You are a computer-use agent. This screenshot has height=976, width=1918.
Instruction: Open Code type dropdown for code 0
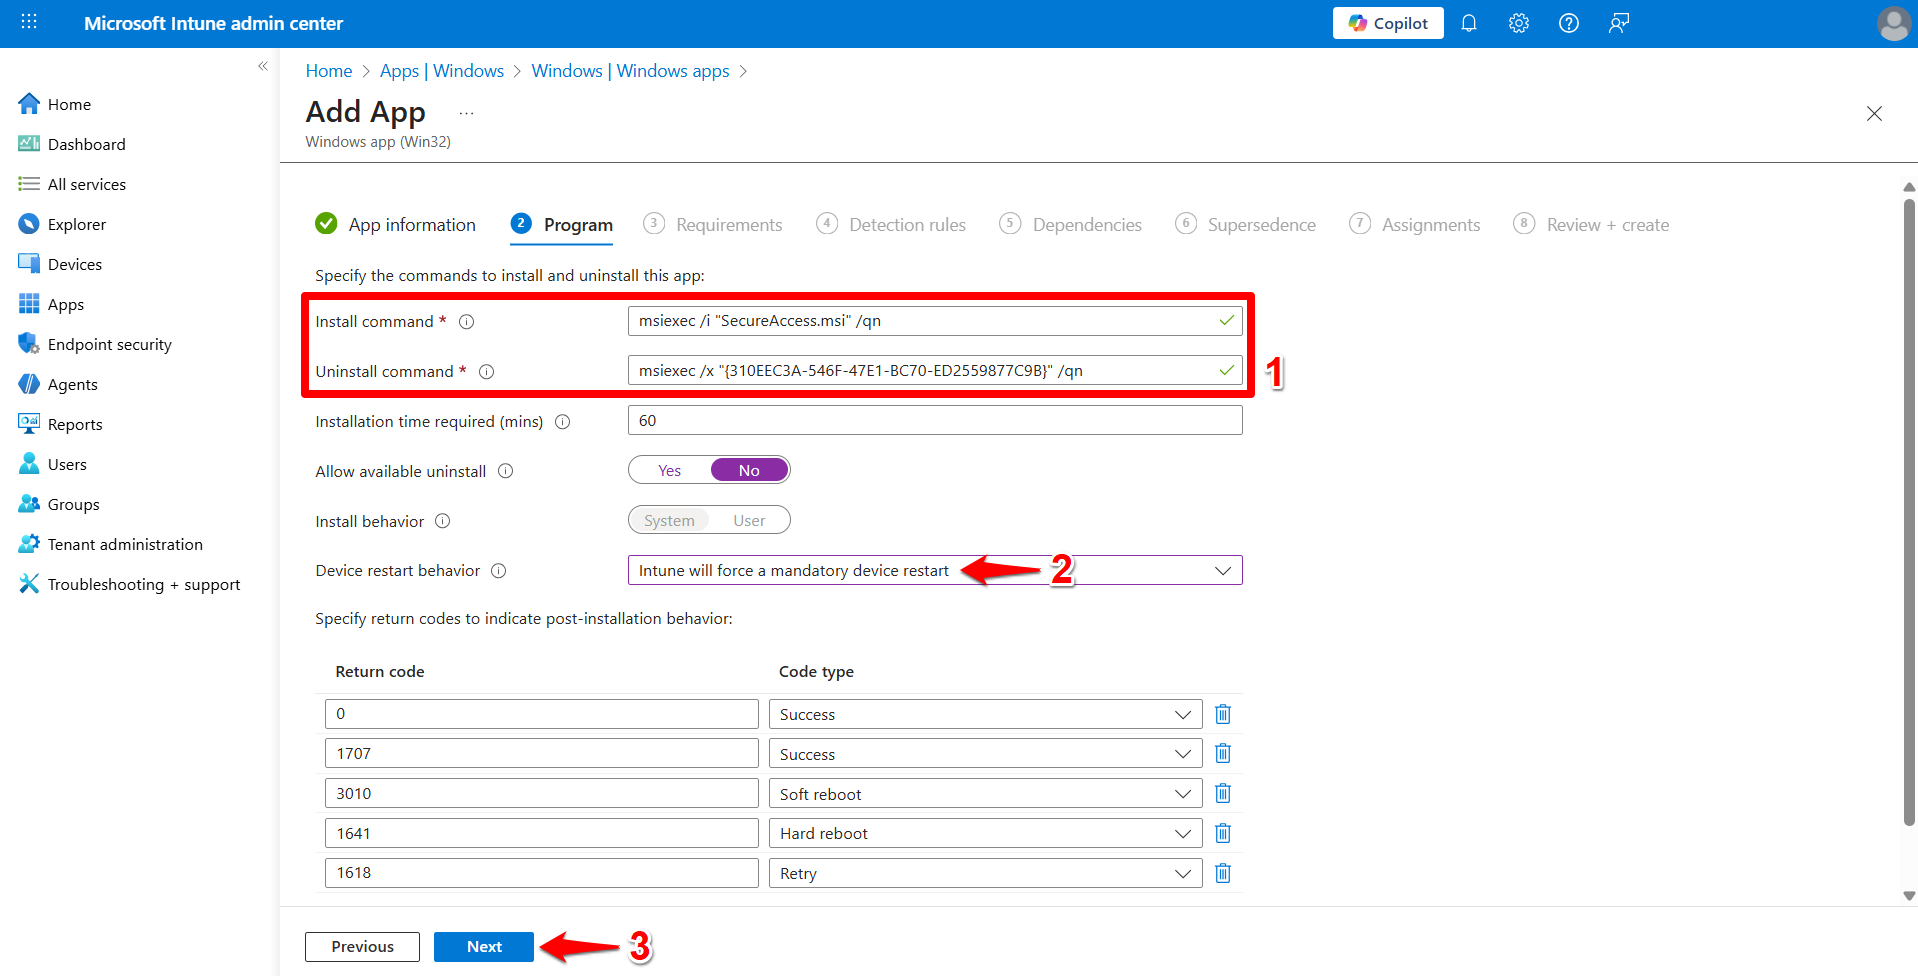985,714
